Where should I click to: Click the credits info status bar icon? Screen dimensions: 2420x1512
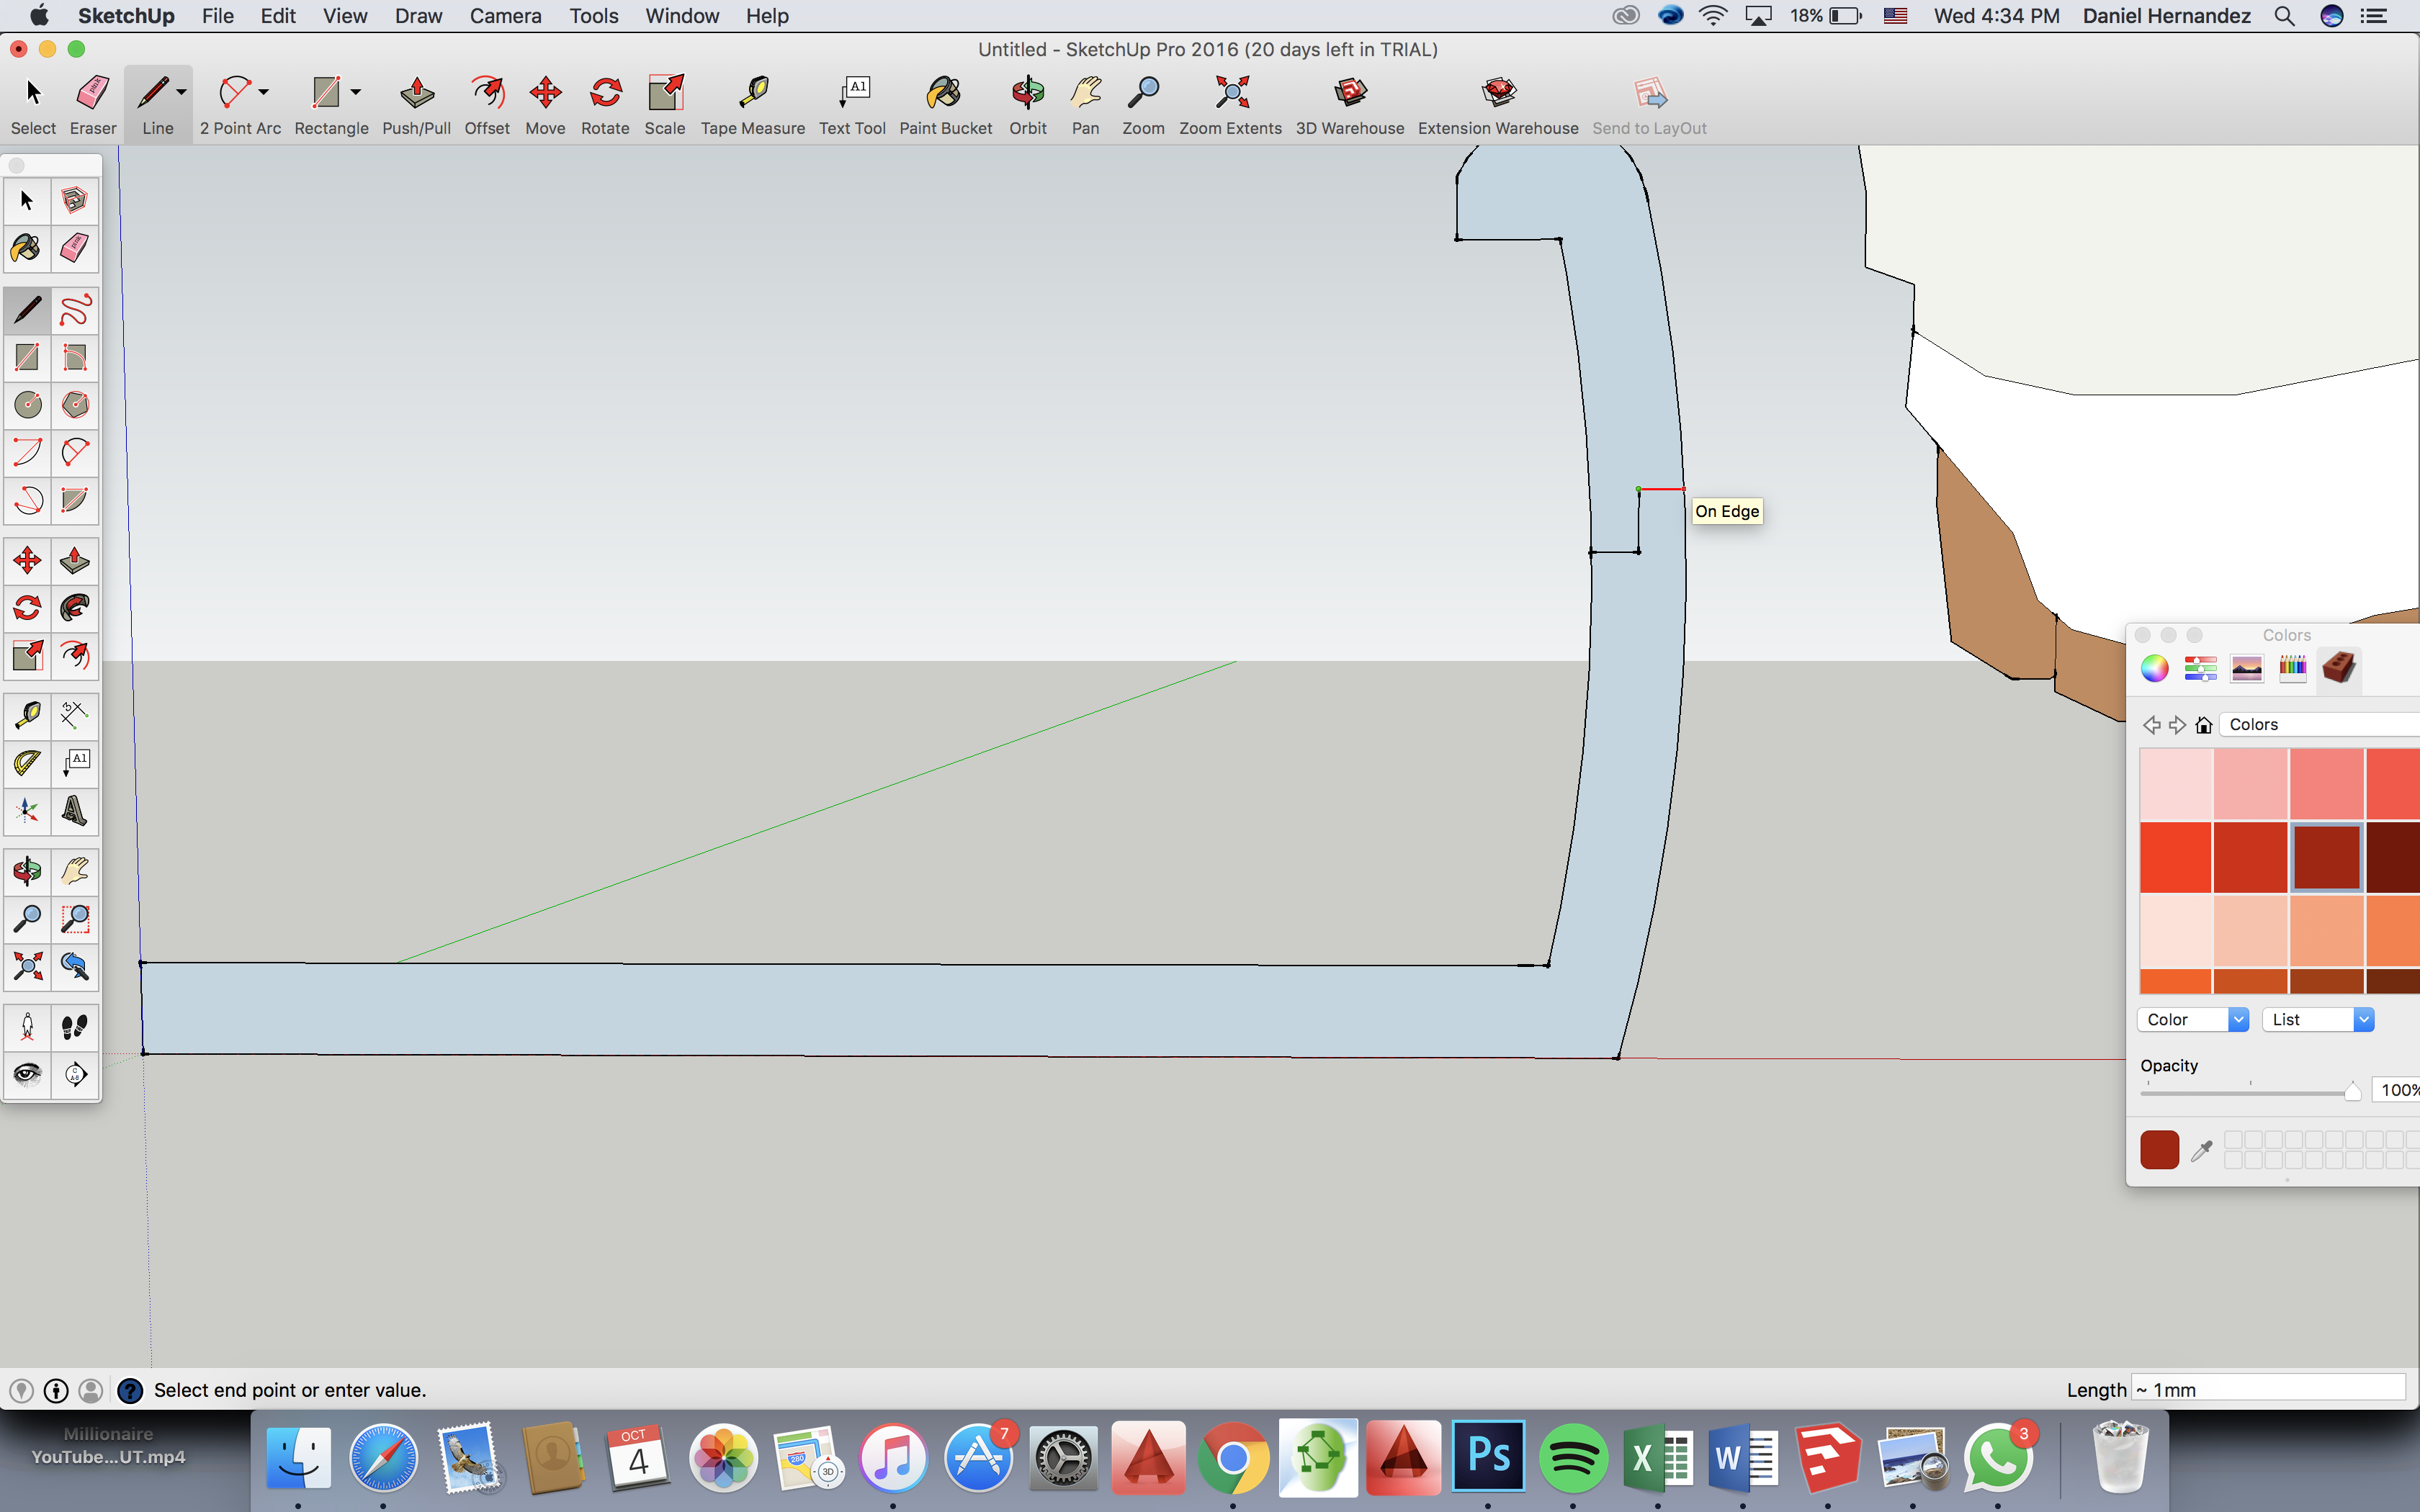[56, 1390]
